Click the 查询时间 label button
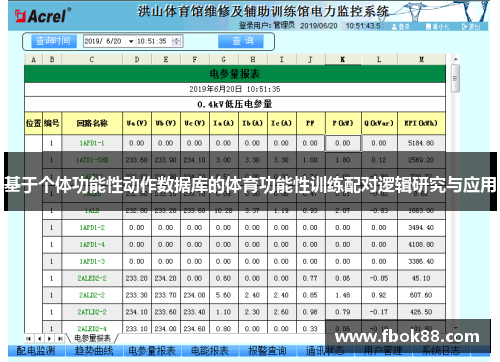Viewport: 500px width, 362px height. click(53, 41)
